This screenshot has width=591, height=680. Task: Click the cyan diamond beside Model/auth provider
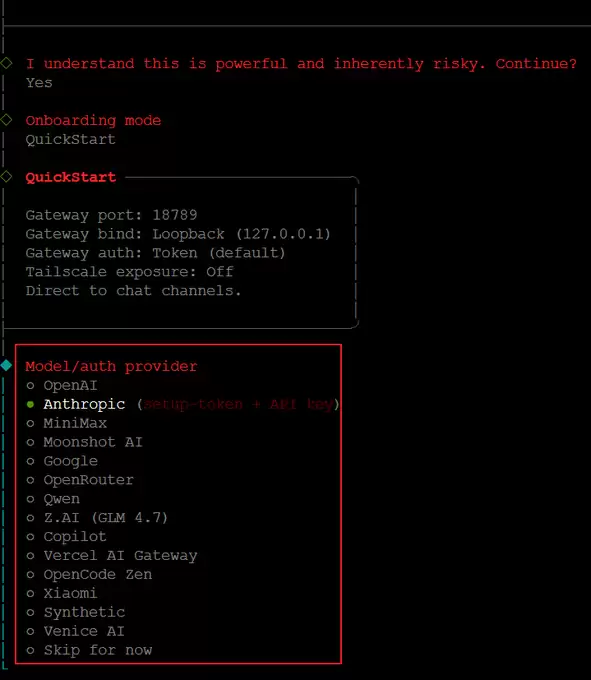coord(6,365)
